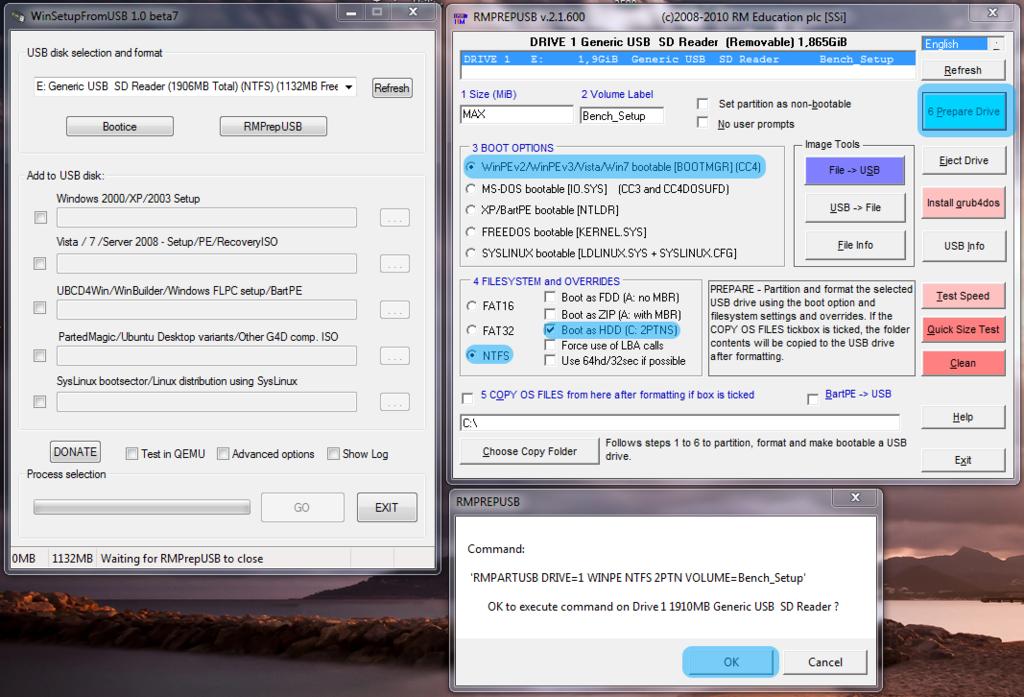Toggle Advanced options checkbox
Screen dimensions: 1024x697
point(223,453)
